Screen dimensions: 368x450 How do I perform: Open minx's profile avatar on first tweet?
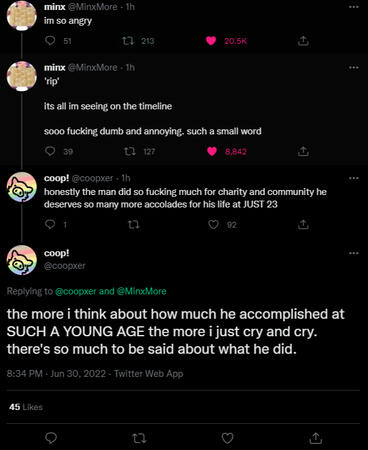pyautogui.click(x=22, y=15)
